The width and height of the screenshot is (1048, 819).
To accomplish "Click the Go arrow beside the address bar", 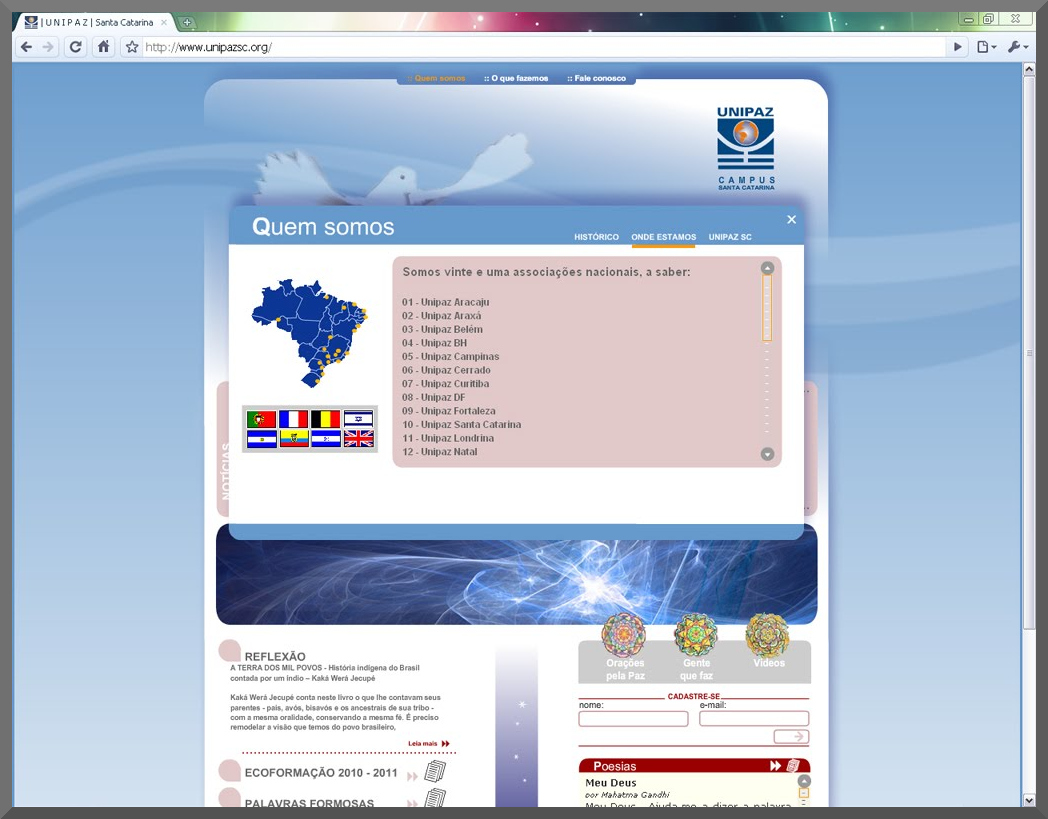I will [x=958, y=47].
